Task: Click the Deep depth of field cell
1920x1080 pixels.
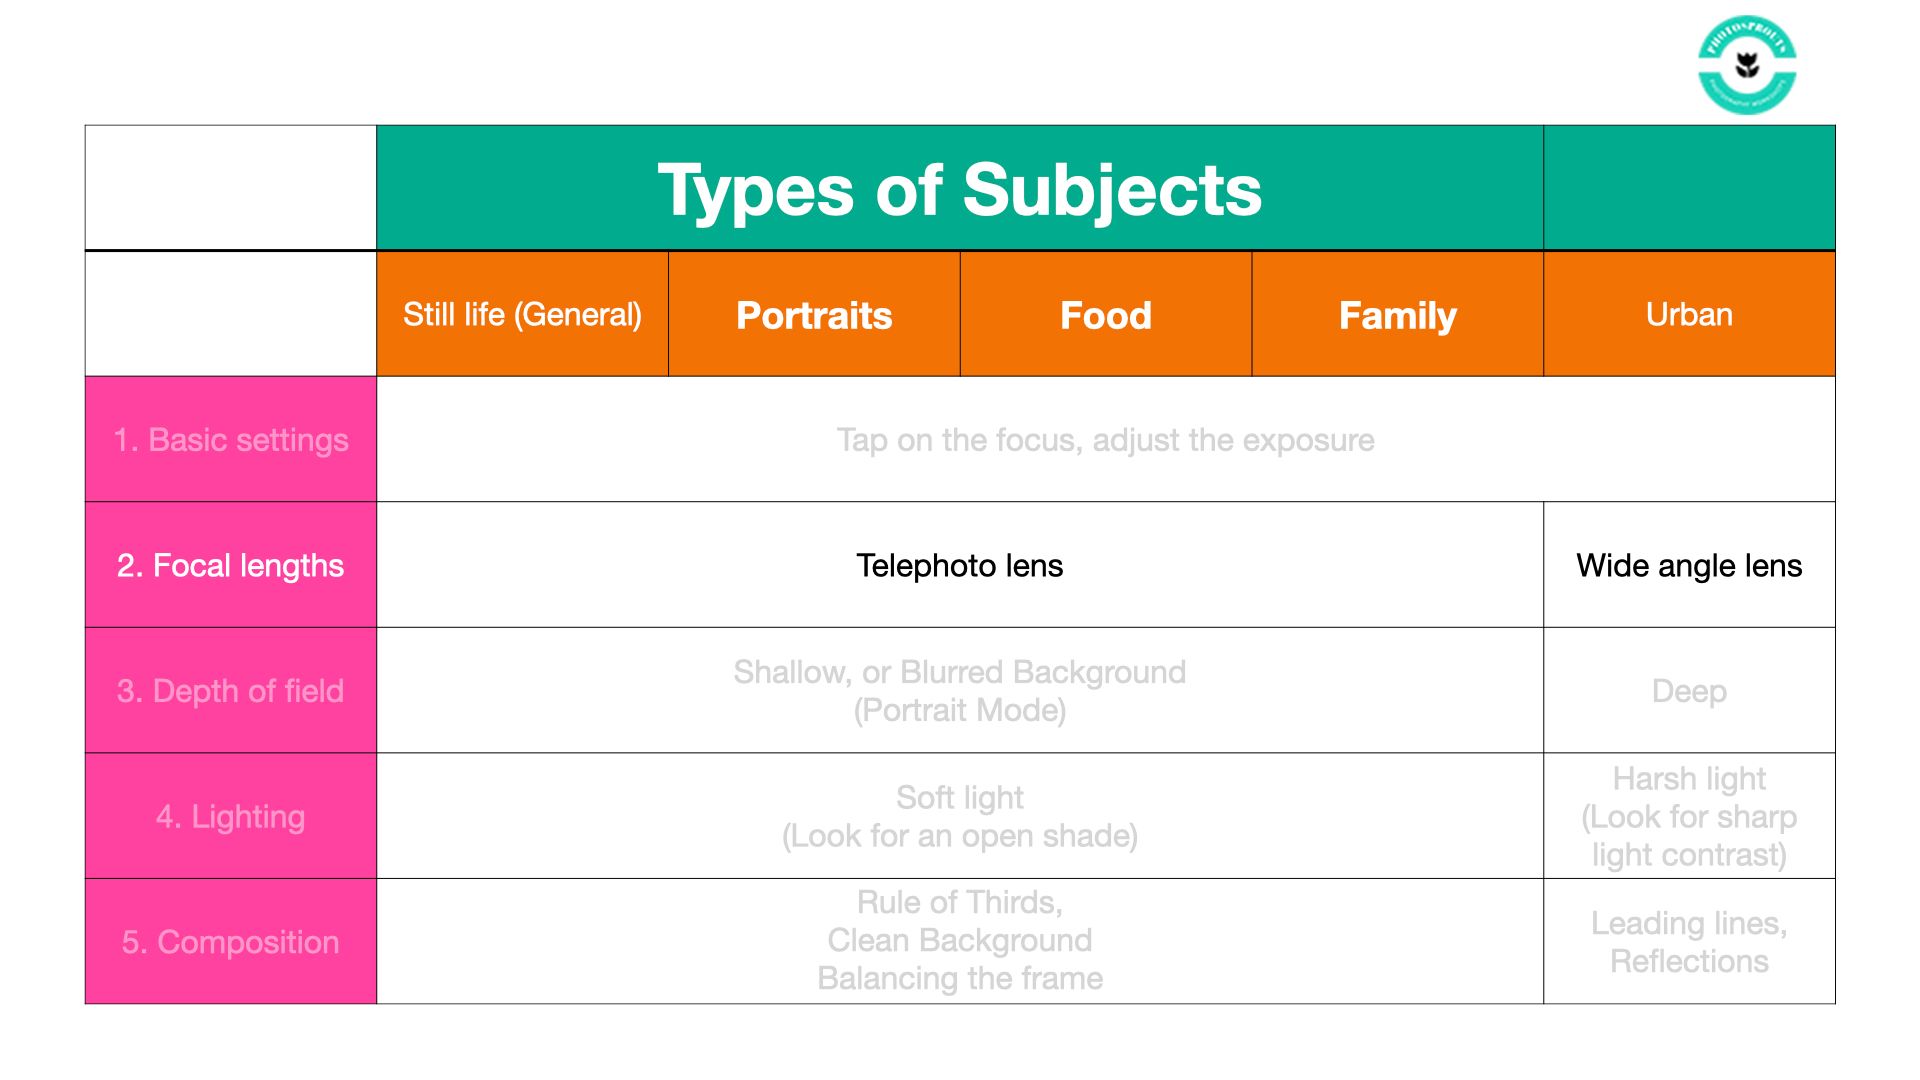Action: [1689, 691]
